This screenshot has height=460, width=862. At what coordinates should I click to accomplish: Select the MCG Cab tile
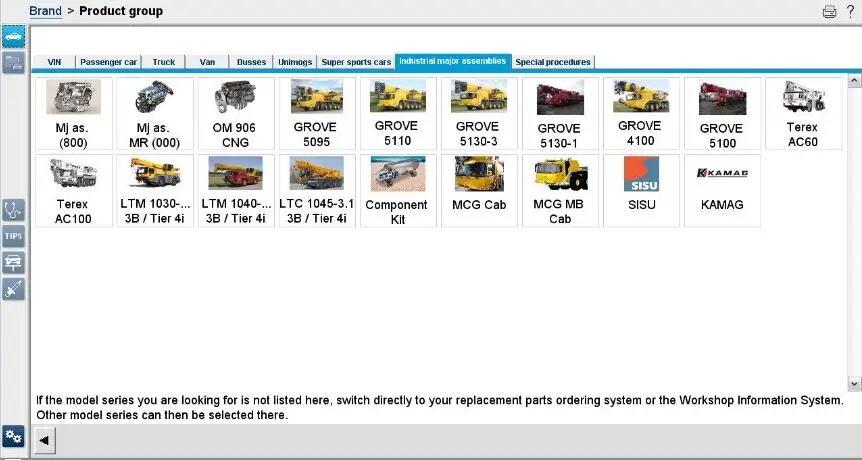(x=479, y=191)
